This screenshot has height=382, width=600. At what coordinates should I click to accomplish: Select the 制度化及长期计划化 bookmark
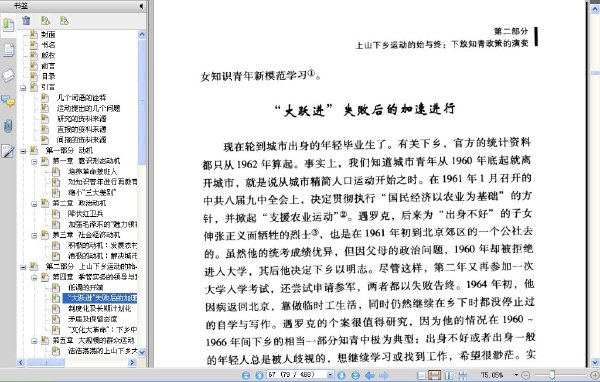click(x=99, y=308)
